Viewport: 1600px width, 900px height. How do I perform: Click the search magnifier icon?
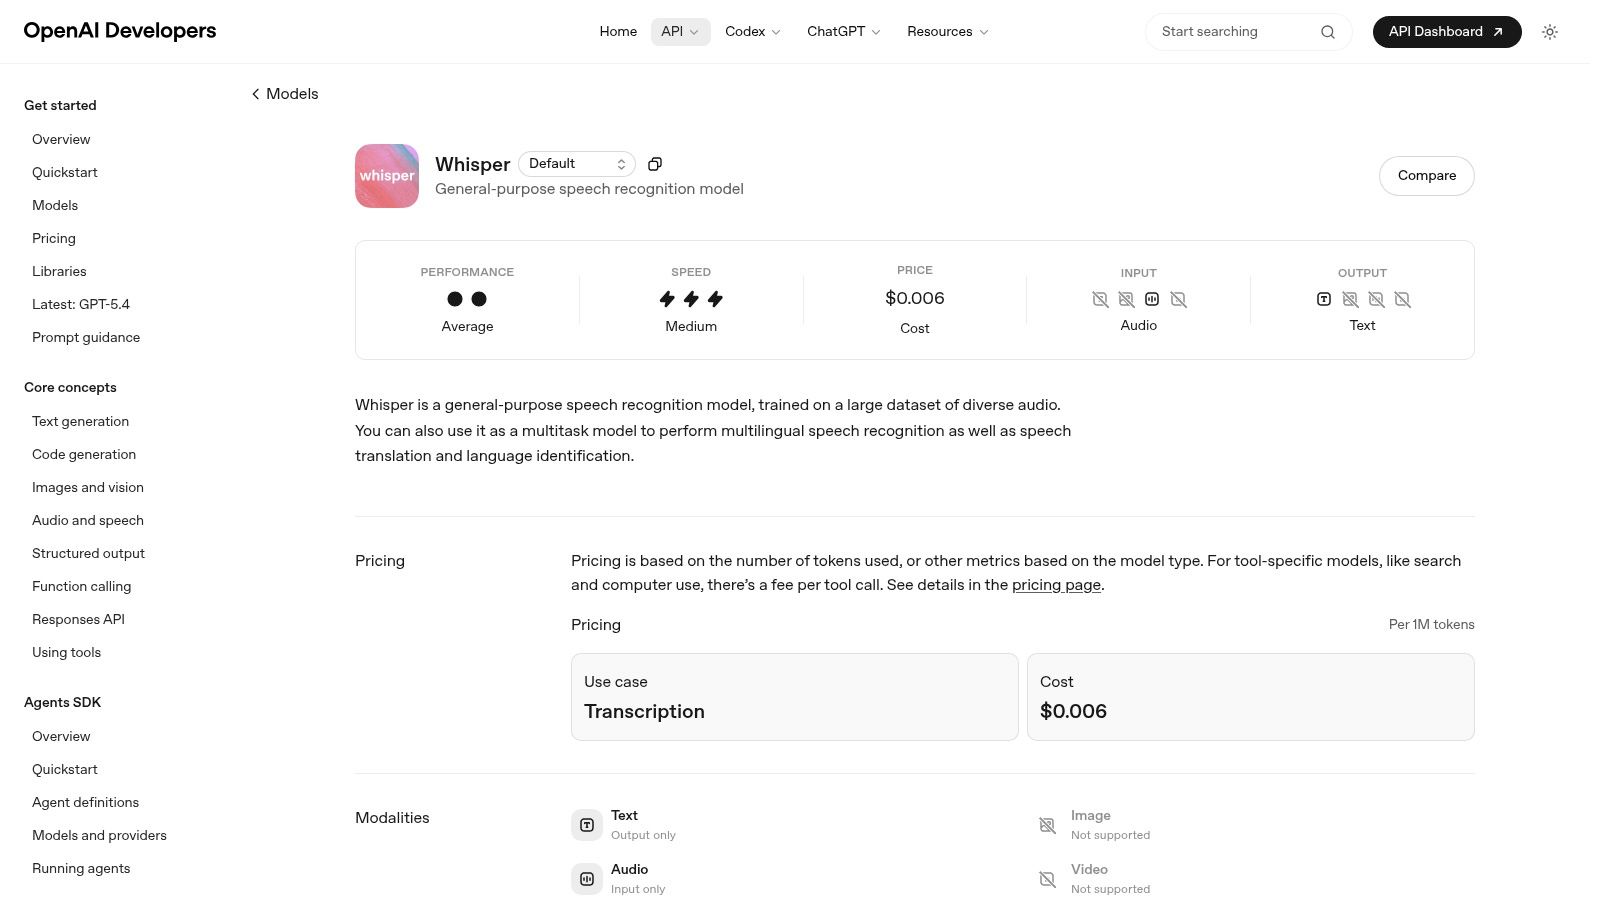pyautogui.click(x=1327, y=31)
